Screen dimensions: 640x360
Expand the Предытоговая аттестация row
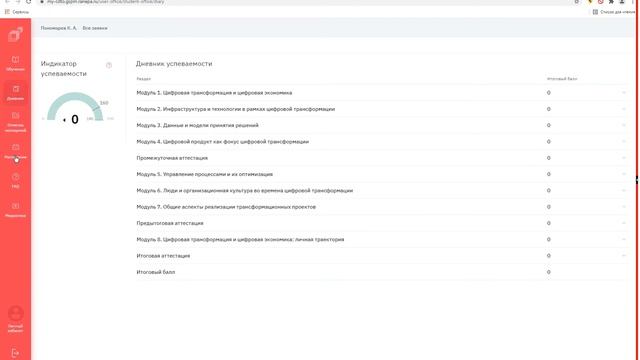tap(624, 223)
